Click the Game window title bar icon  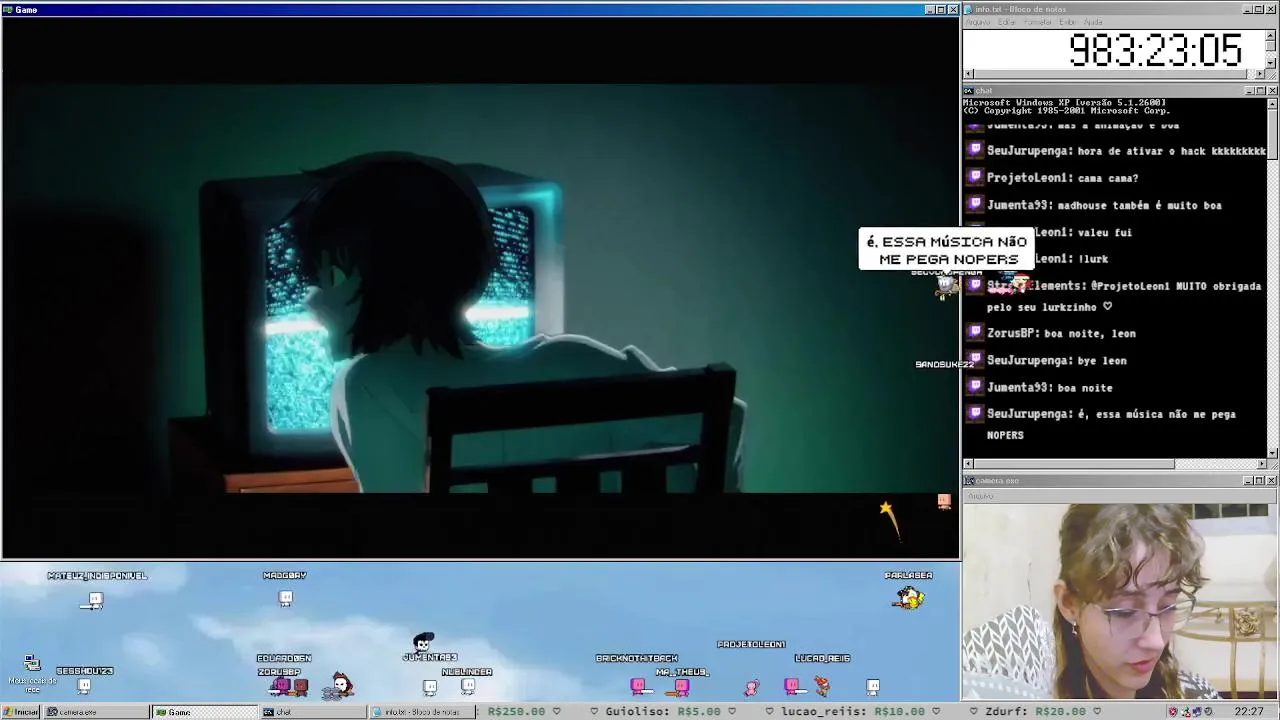pyautogui.click(x=8, y=9)
